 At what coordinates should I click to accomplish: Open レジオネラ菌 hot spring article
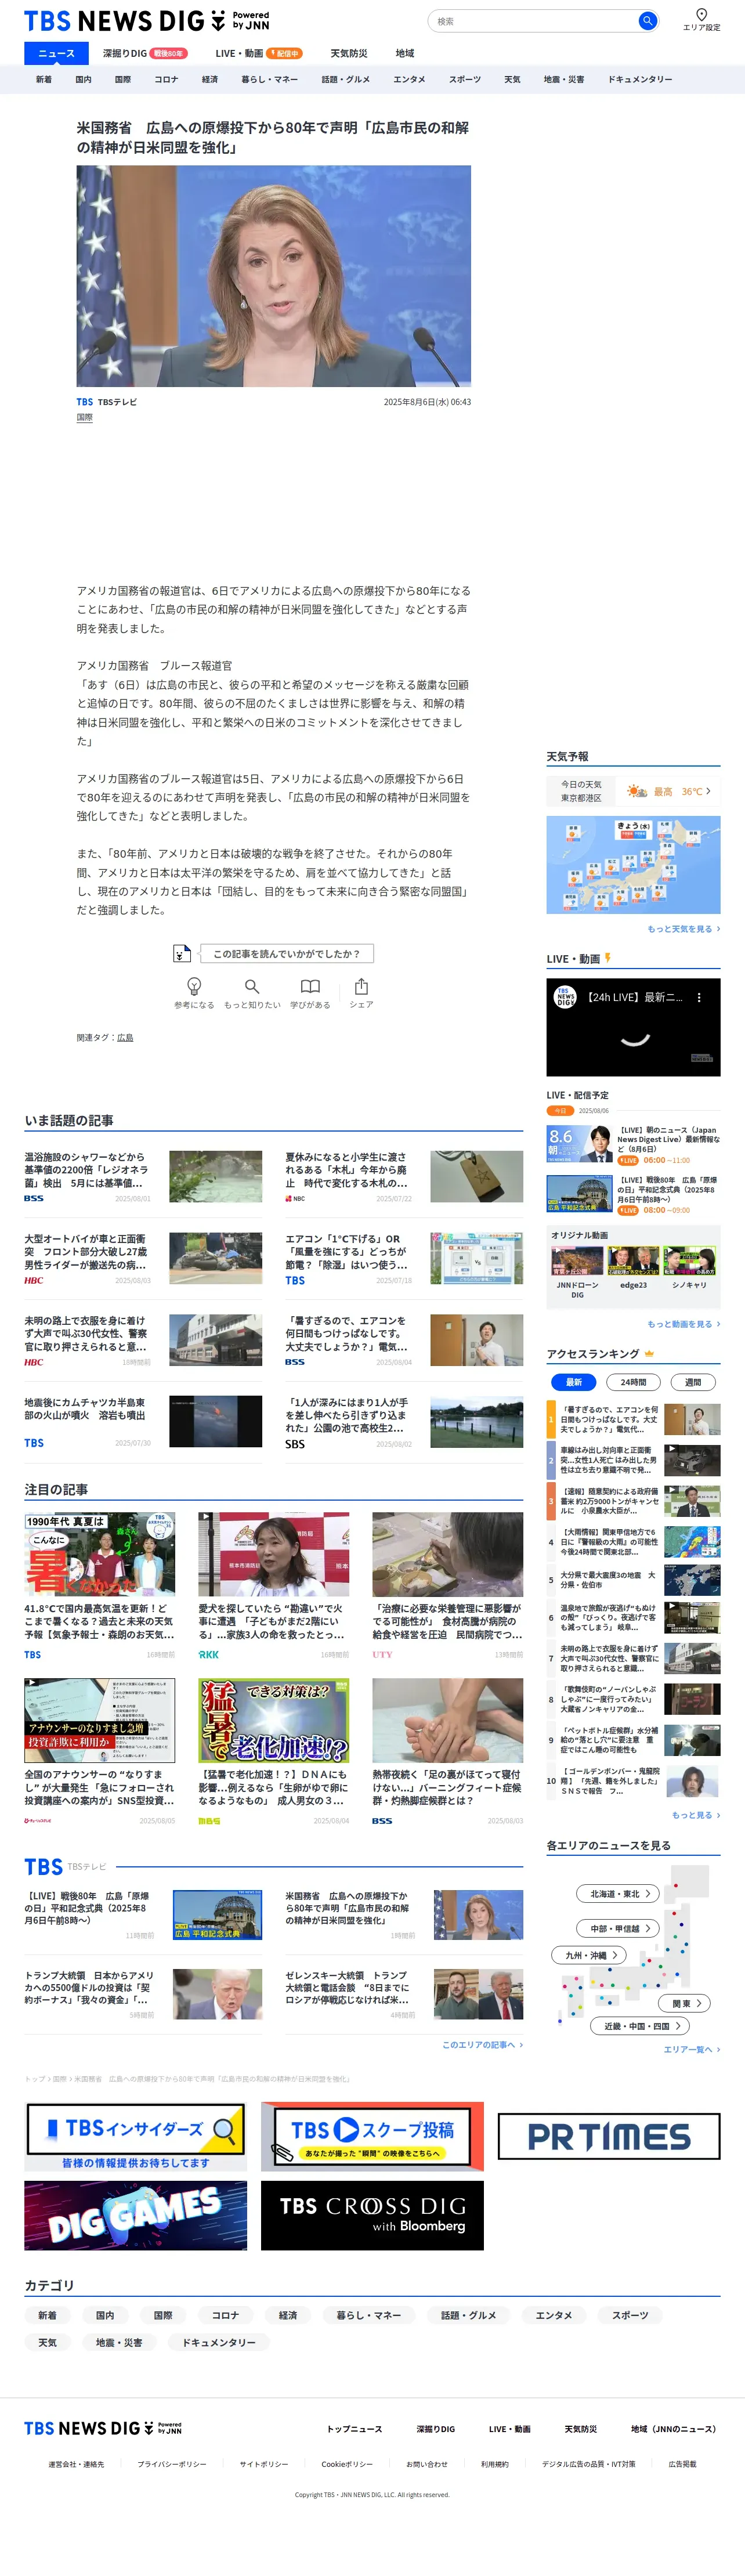point(143,1176)
